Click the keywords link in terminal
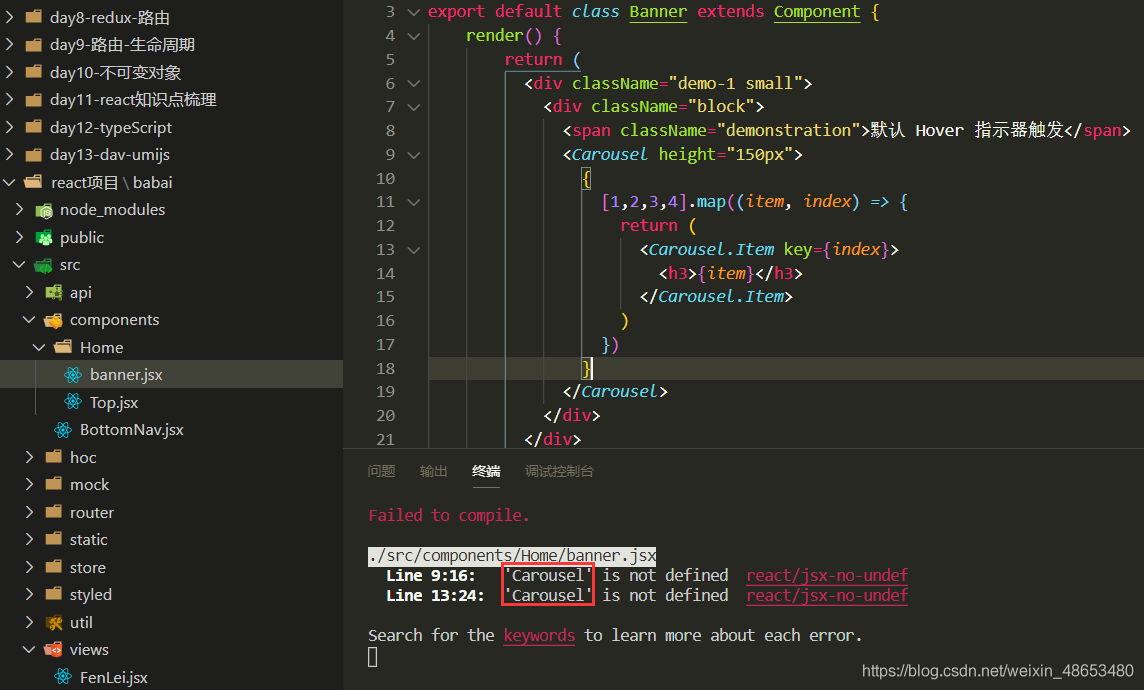 point(539,635)
